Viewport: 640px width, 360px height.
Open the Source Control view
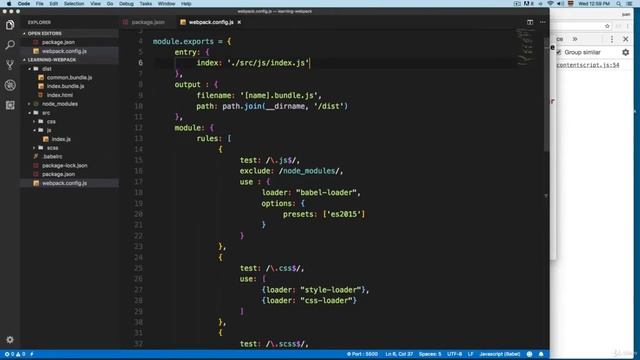[10, 64]
